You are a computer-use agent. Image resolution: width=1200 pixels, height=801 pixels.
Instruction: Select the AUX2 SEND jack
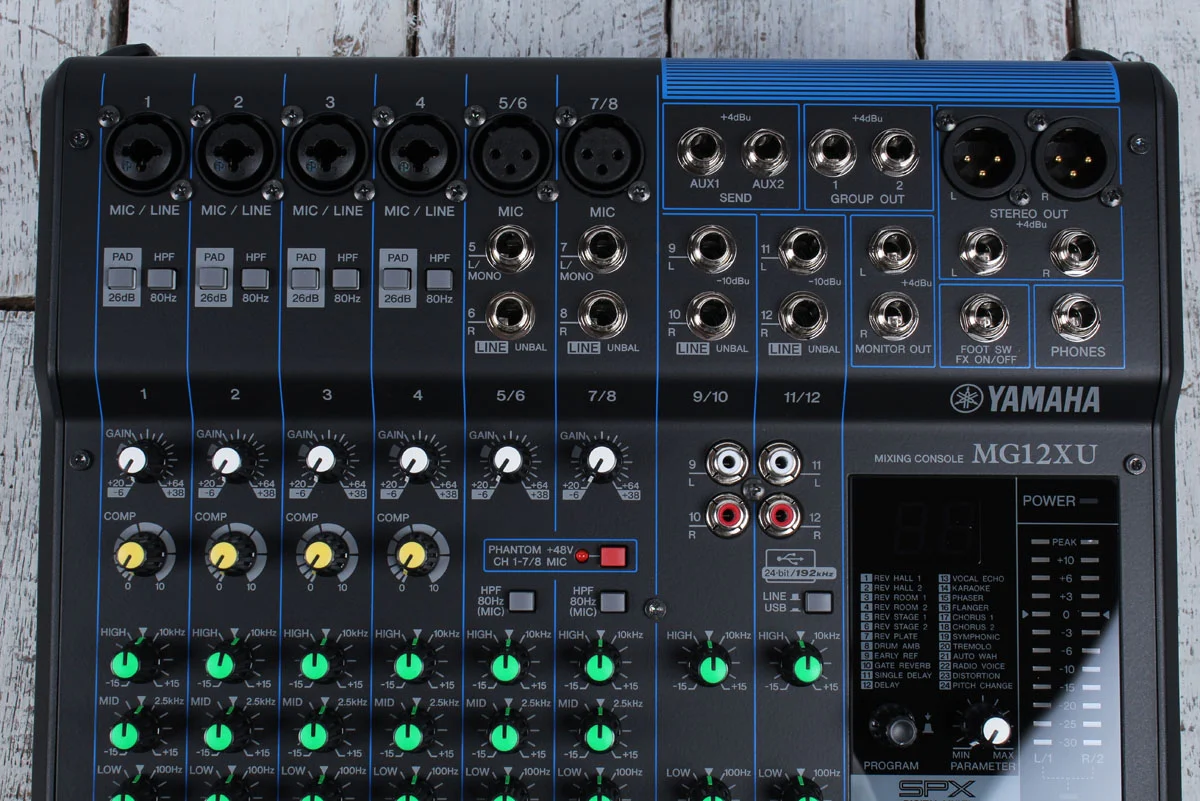[766, 152]
